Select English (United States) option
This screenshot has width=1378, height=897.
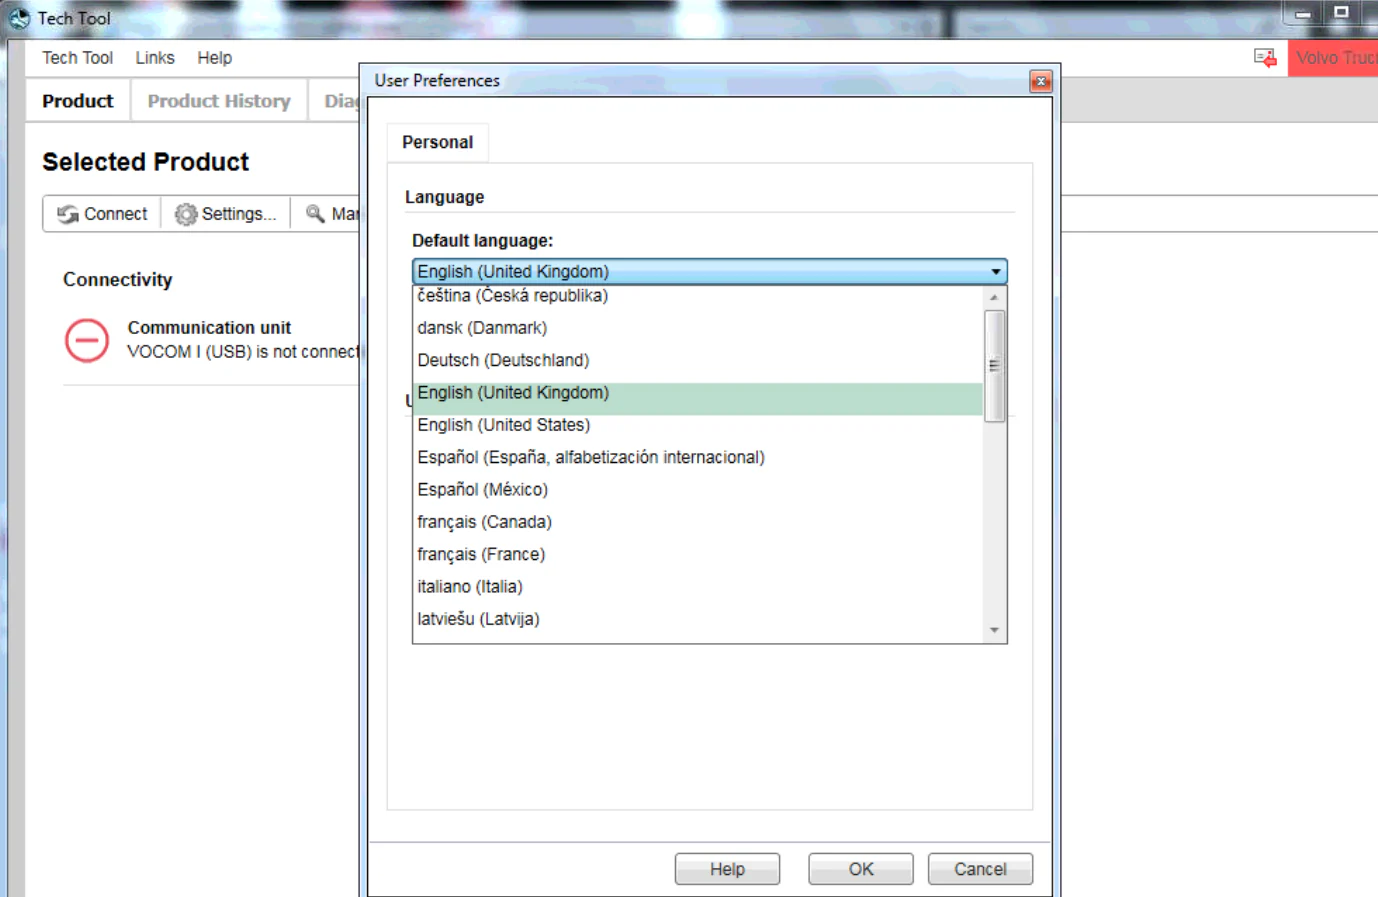(698, 425)
